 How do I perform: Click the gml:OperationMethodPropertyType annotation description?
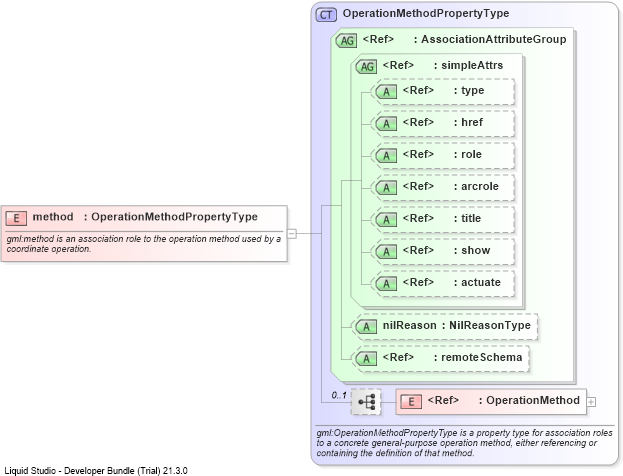click(464, 443)
